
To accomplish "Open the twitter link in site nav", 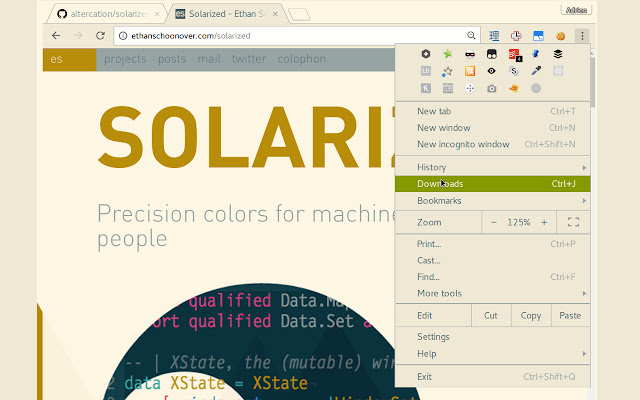I will tap(249, 59).
